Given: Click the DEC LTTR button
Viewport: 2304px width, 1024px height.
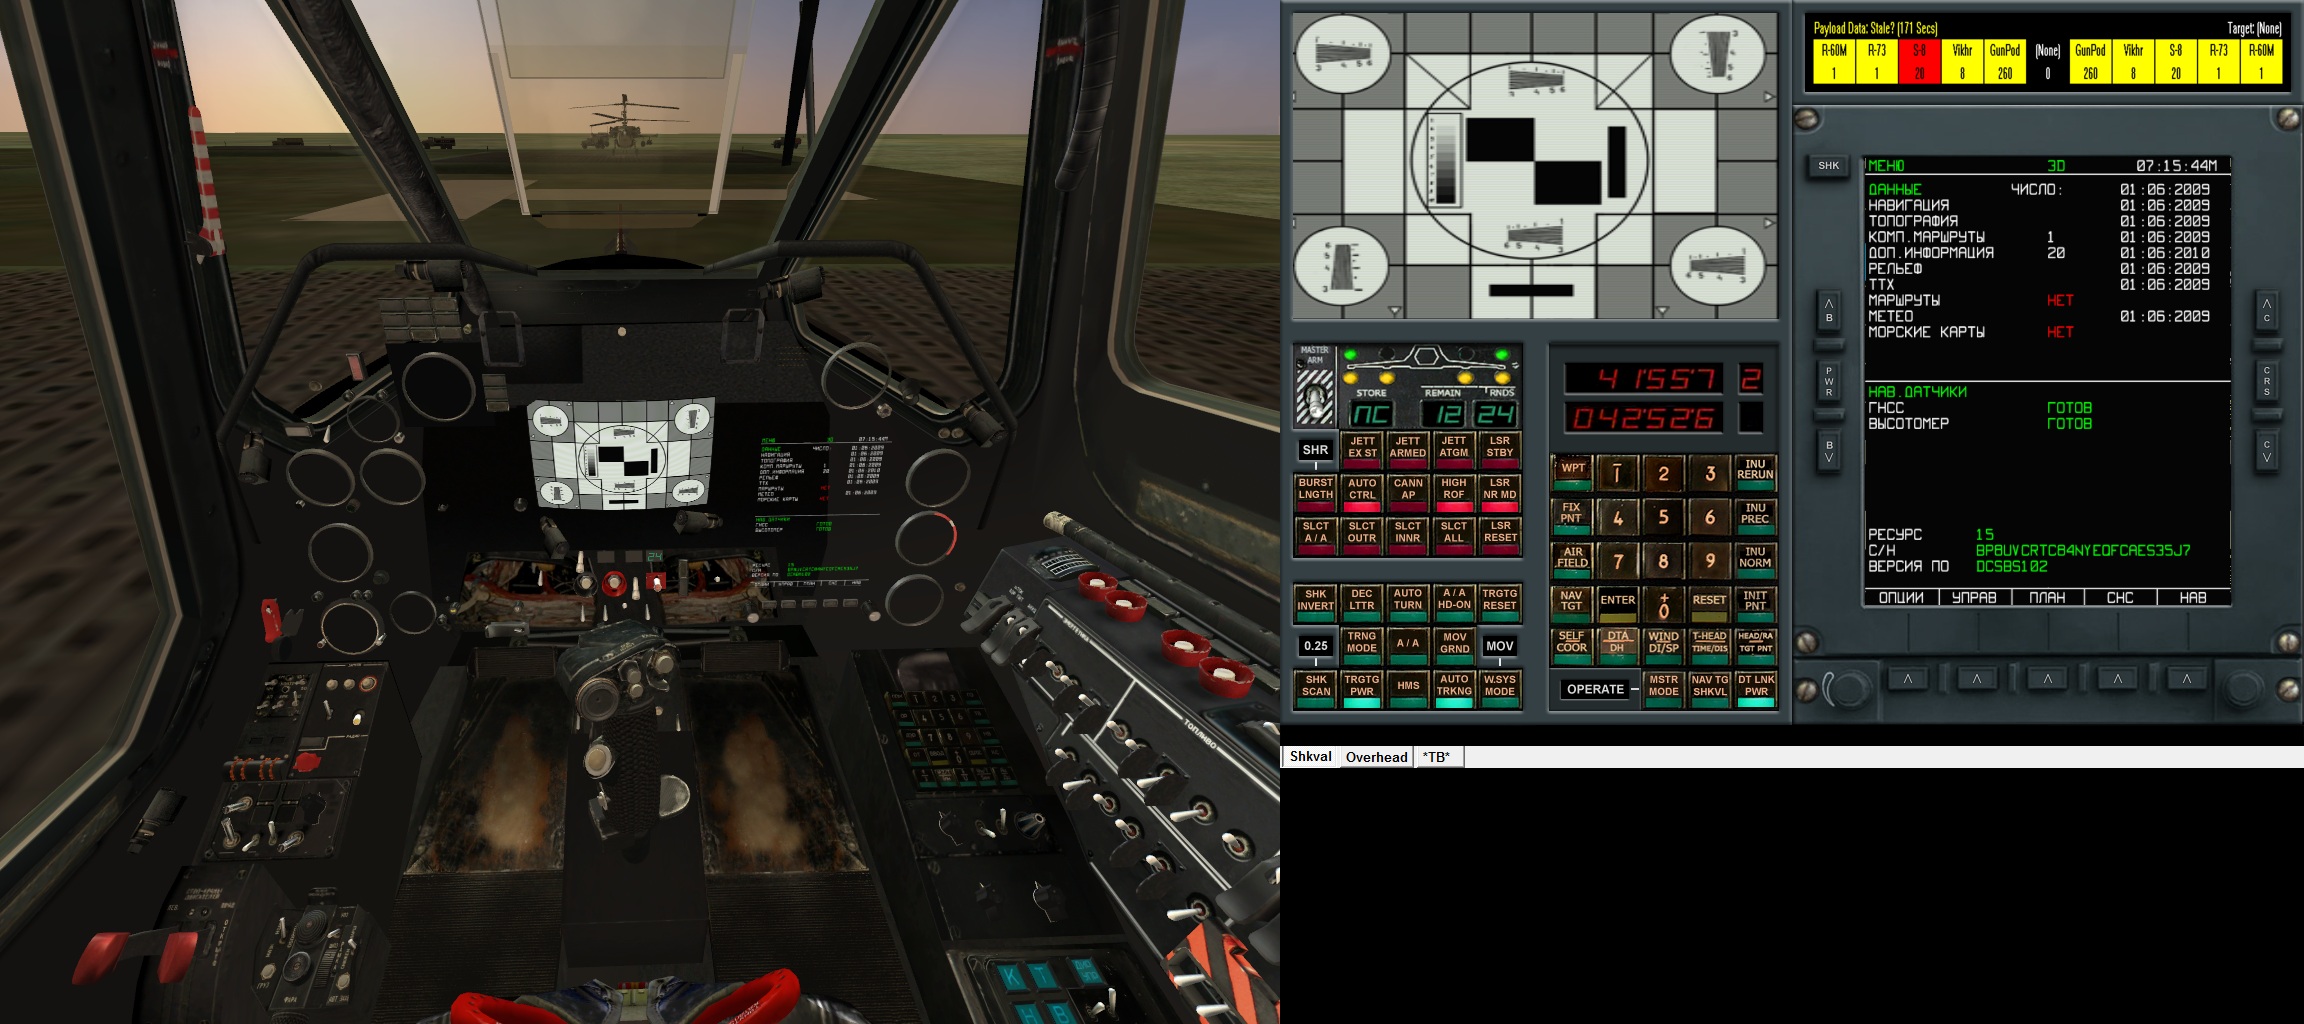Looking at the screenshot, I should [x=1362, y=602].
